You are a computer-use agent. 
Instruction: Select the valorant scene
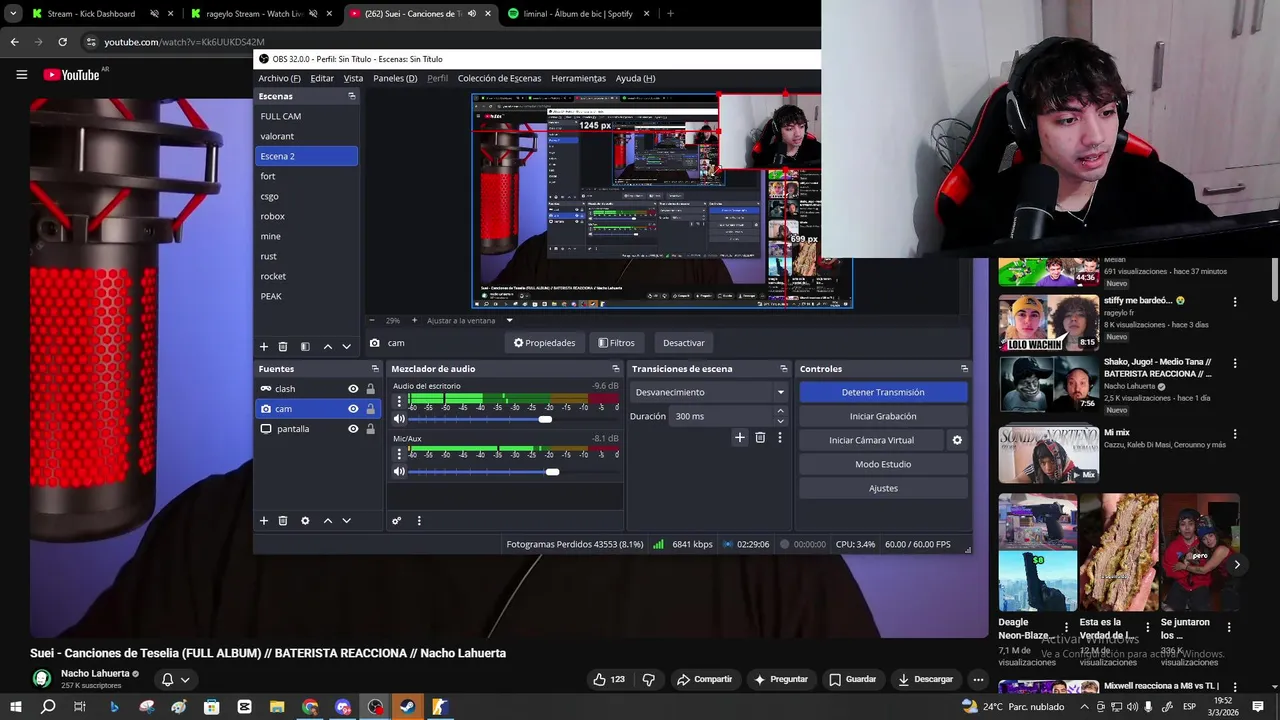306,136
